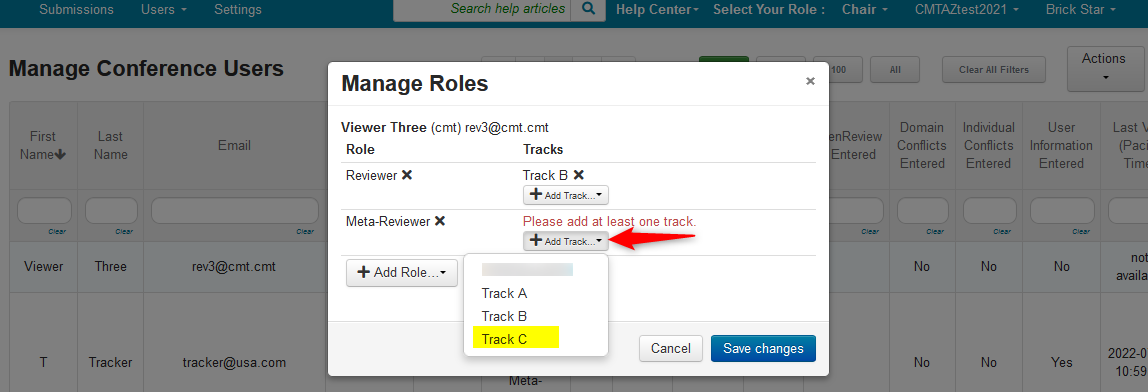Select Track B from the dropdown list
The height and width of the screenshot is (392, 1148).
pos(504,316)
